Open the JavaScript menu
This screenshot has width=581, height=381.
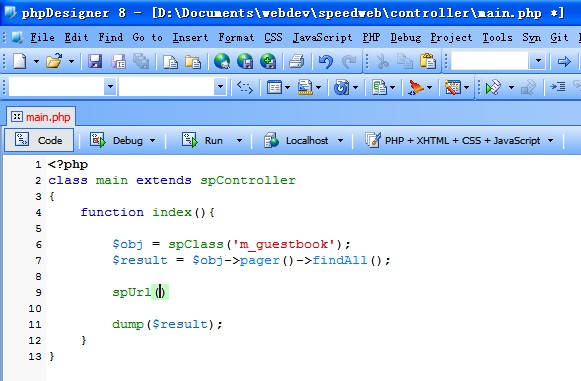click(322, 37)
